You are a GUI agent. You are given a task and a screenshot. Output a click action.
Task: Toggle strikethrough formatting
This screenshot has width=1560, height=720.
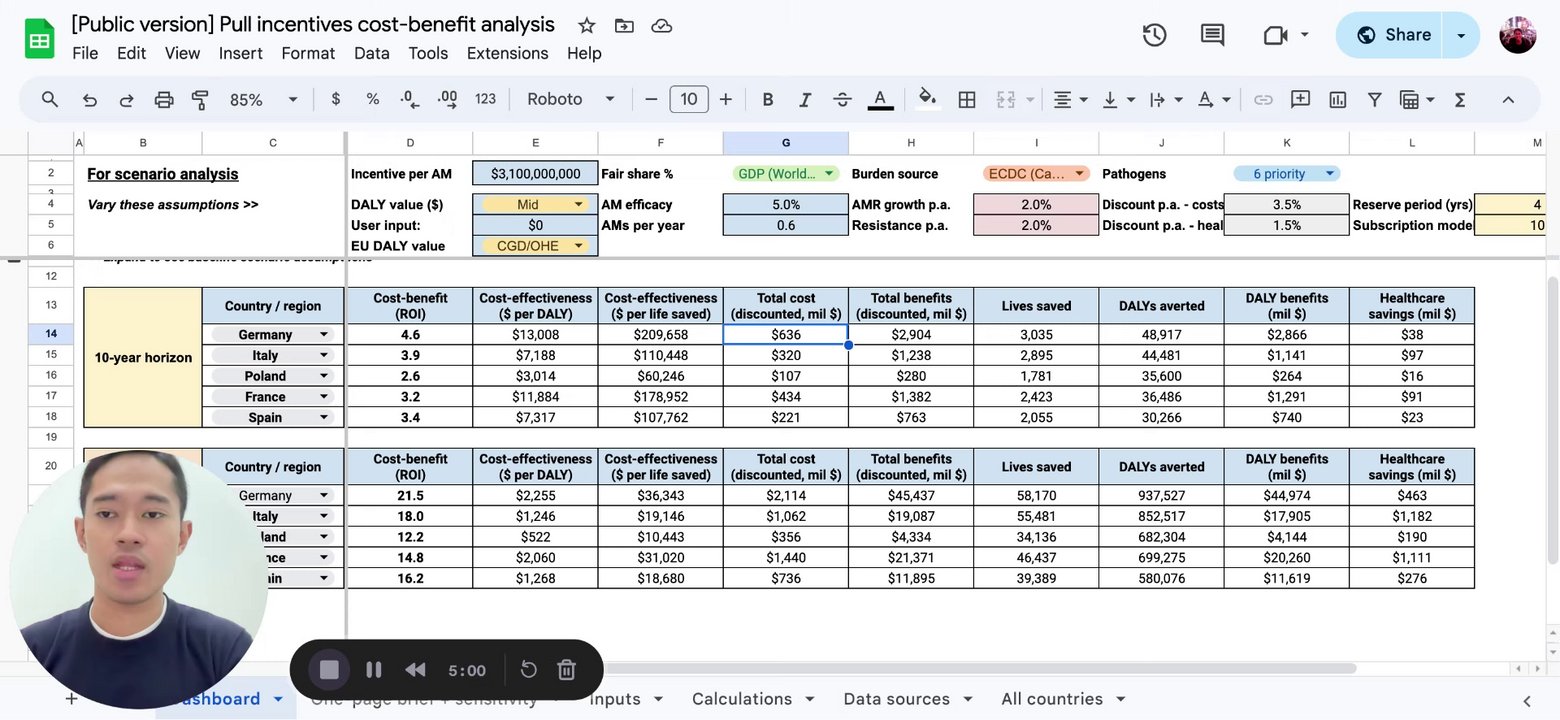click(x=842, y=99)
